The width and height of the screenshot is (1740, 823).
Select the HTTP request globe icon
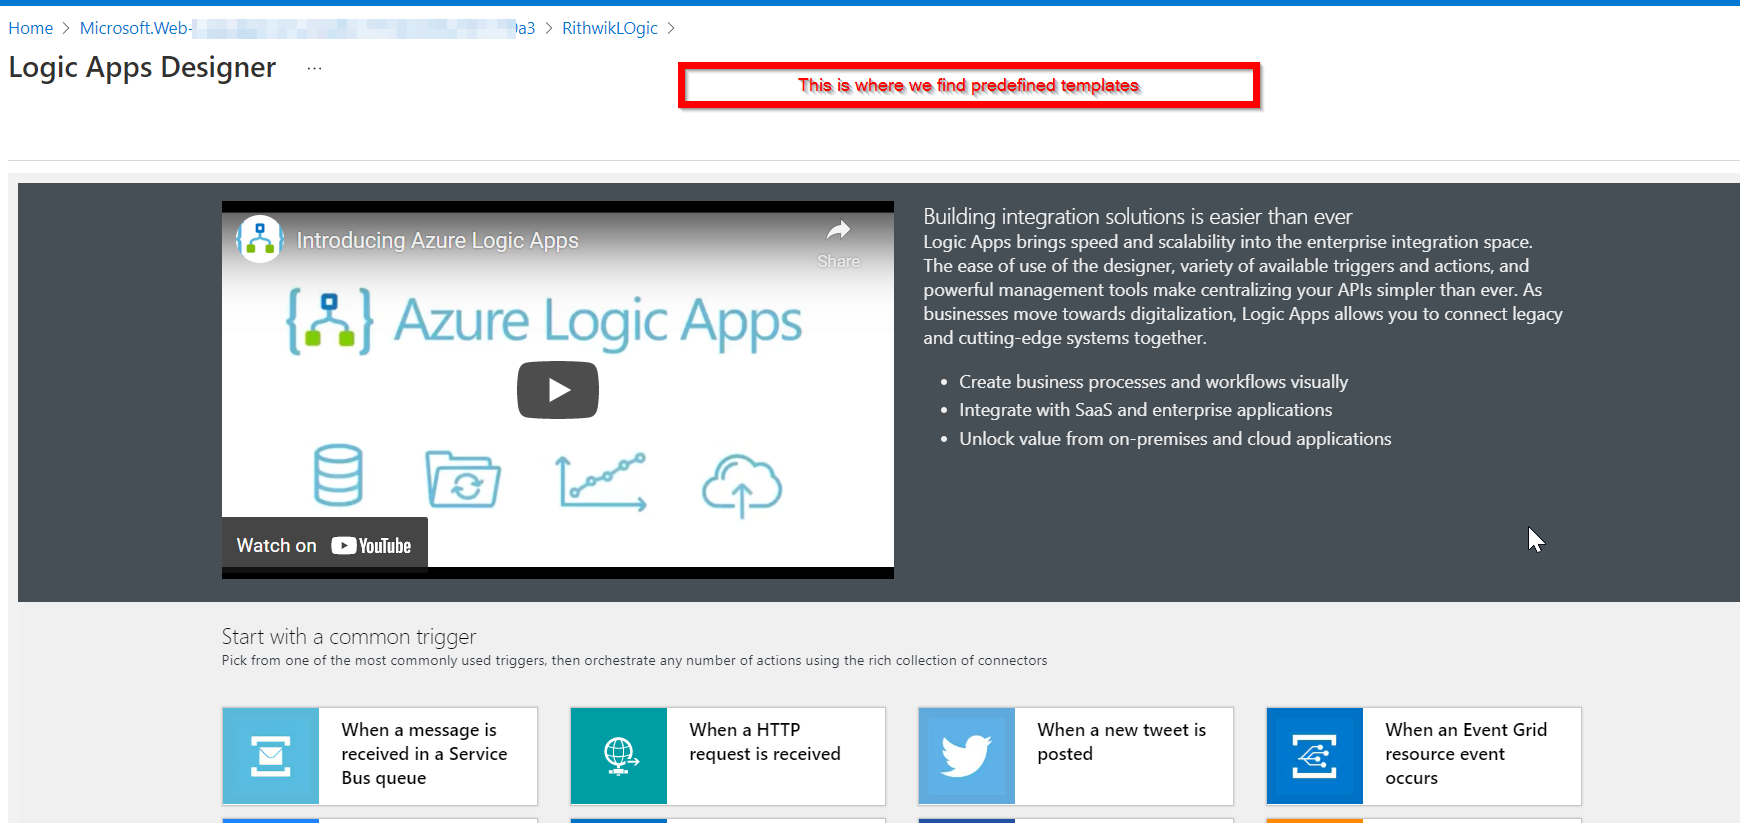coord(619,756)
